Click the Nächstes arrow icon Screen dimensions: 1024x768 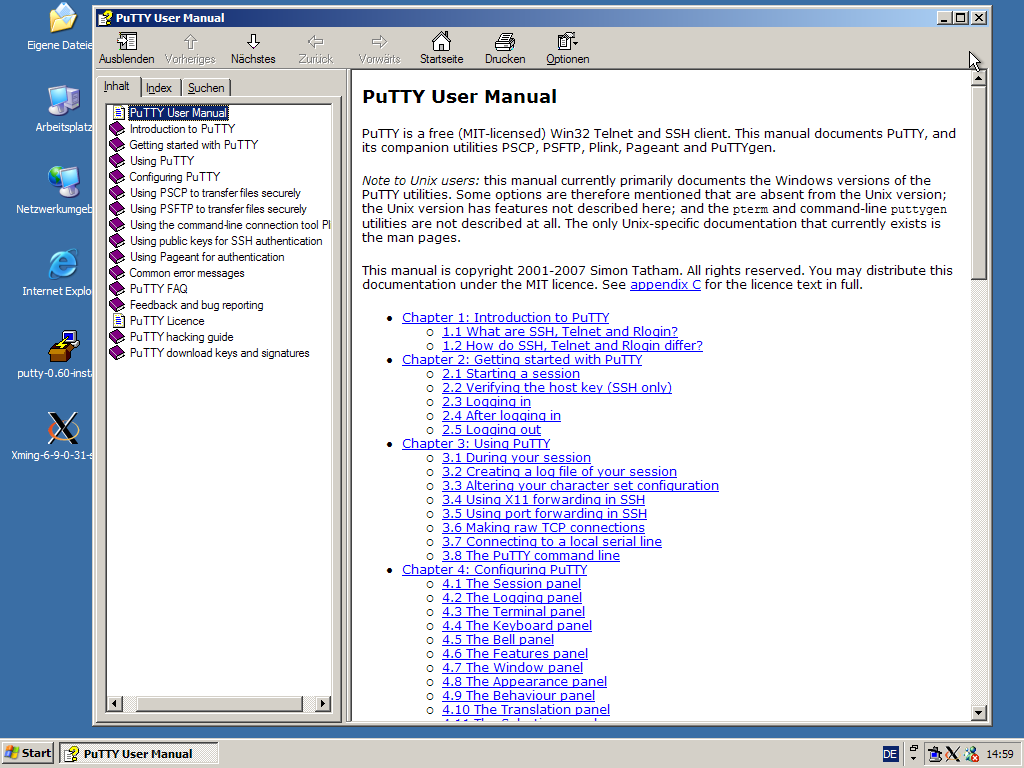[x=253, y=42]
